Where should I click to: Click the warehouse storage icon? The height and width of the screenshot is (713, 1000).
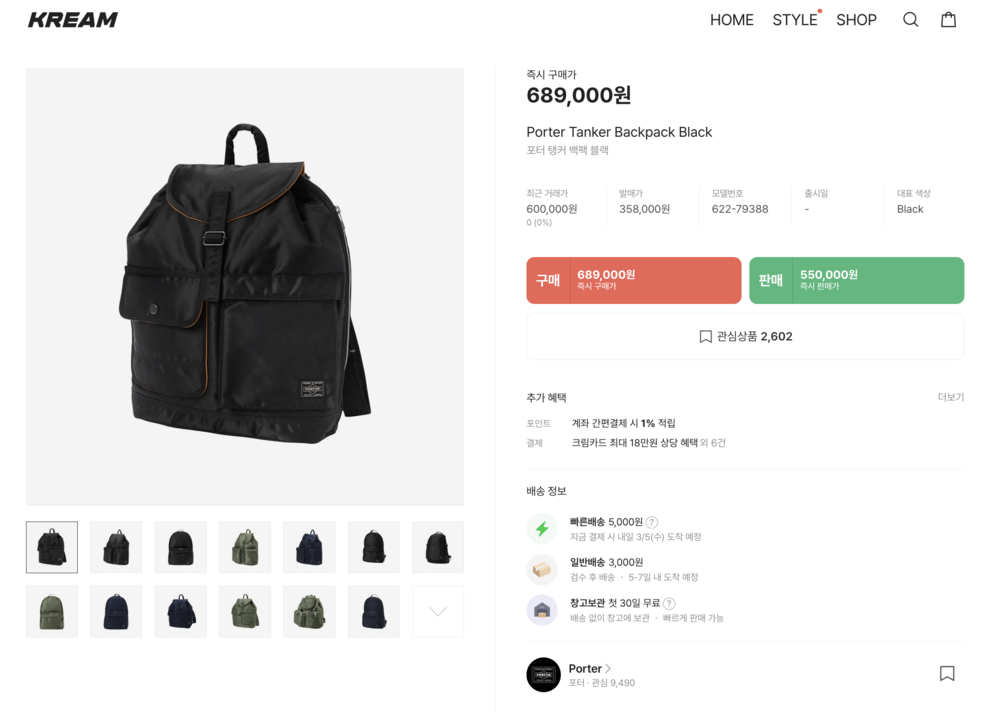click(x=542, y=610)
